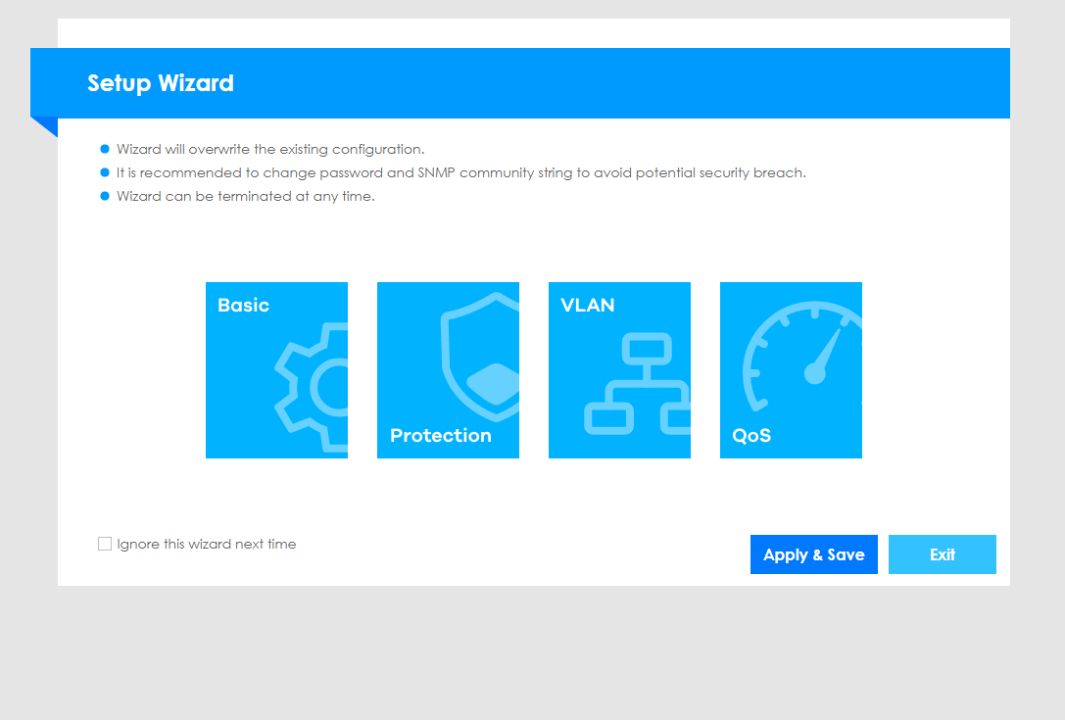Click the Apply & Save button
This screenshot has width=1065, height=720.
814,554
